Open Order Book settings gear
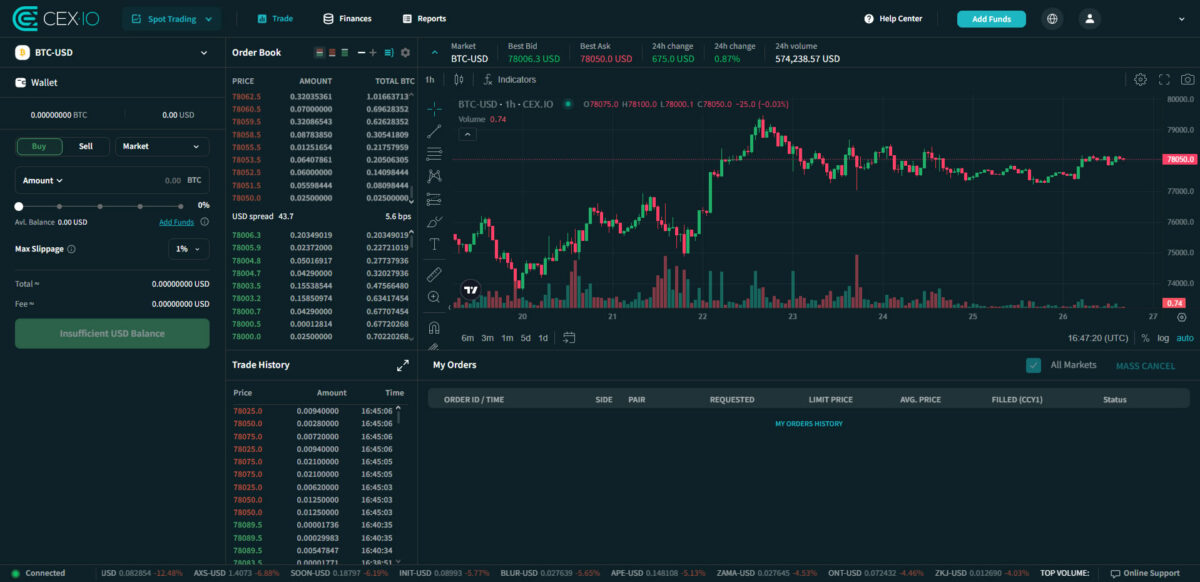 [x=405, y=52]
